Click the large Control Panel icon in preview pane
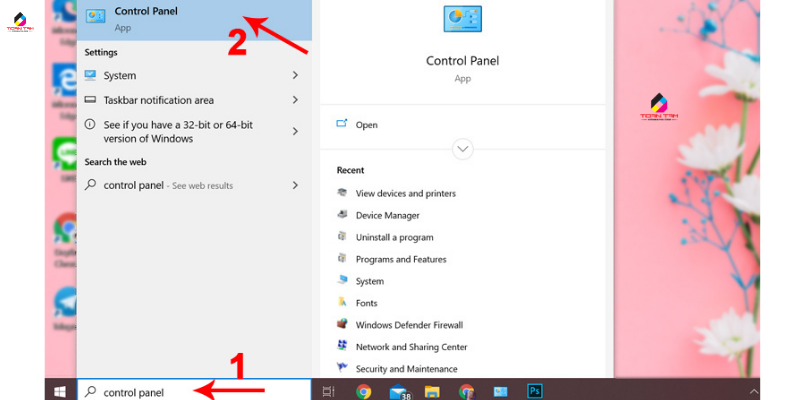Viewport: 800px width, 400px height. coord(462,19)
